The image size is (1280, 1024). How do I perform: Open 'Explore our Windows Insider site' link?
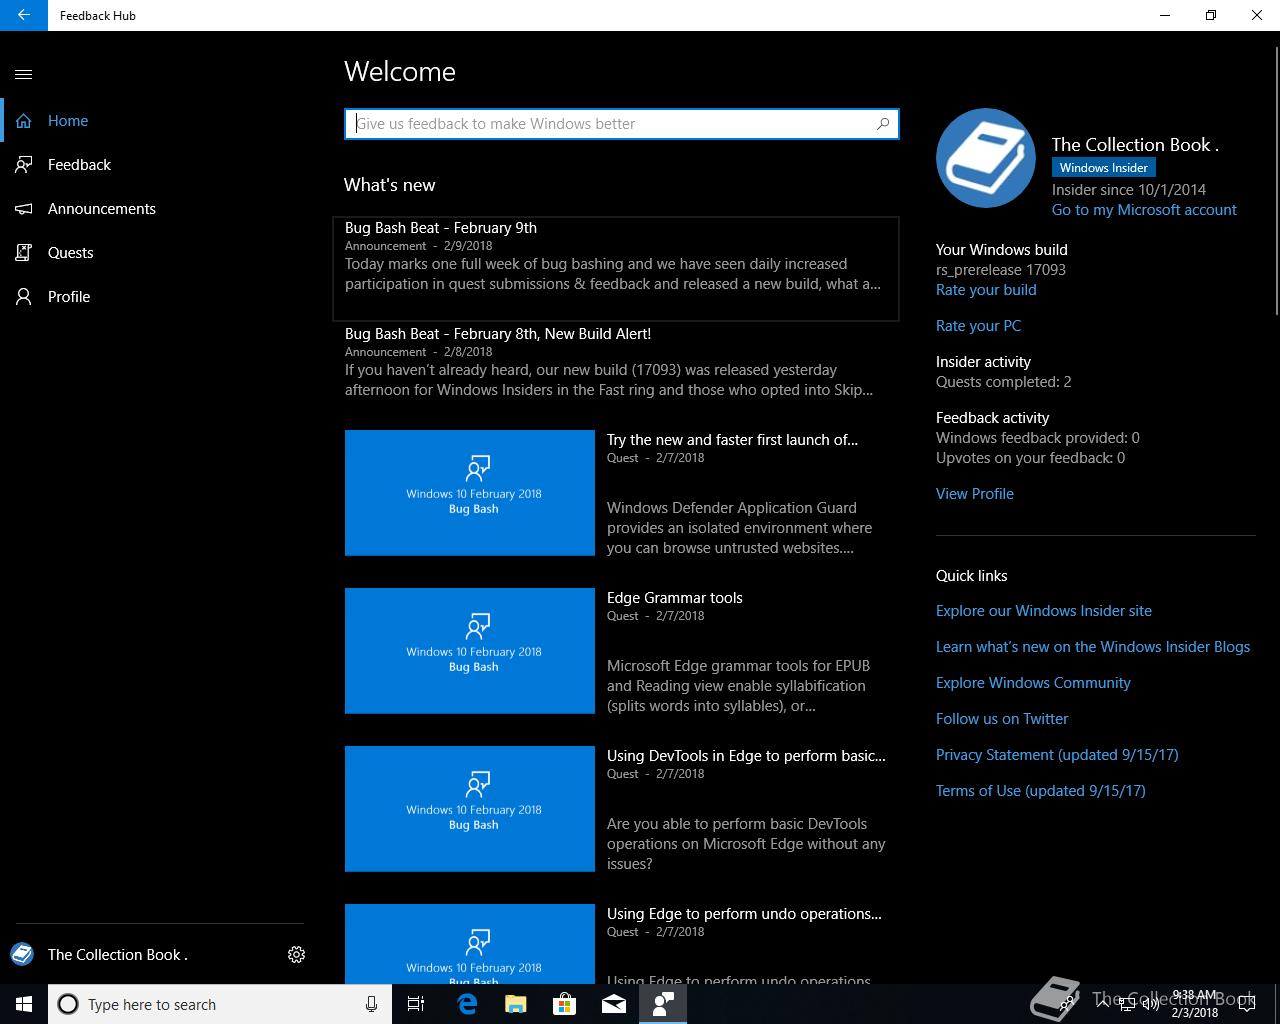coord(1044,611)
